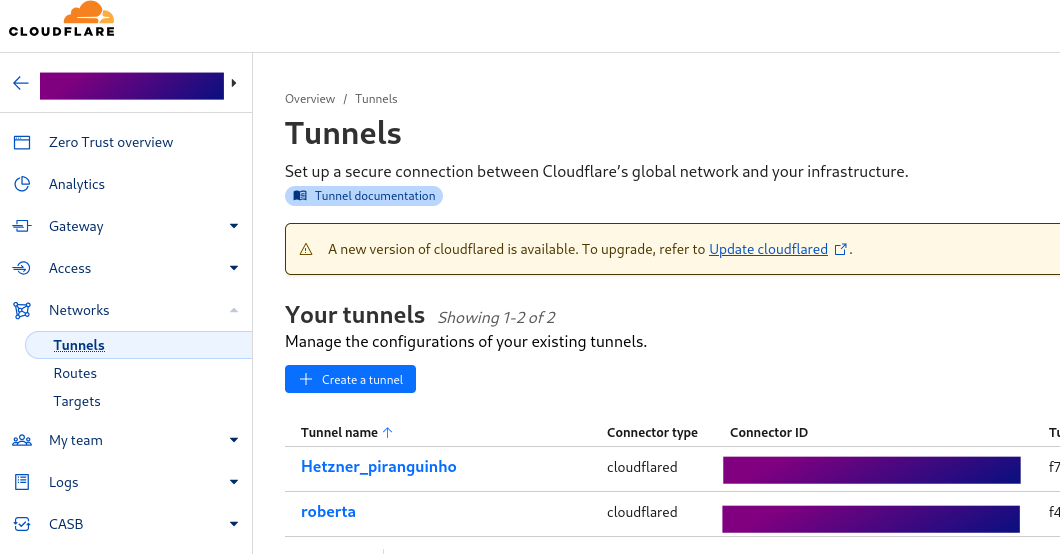Open the Analytics section
This screenshot has width=1060, height=554.
76,184
